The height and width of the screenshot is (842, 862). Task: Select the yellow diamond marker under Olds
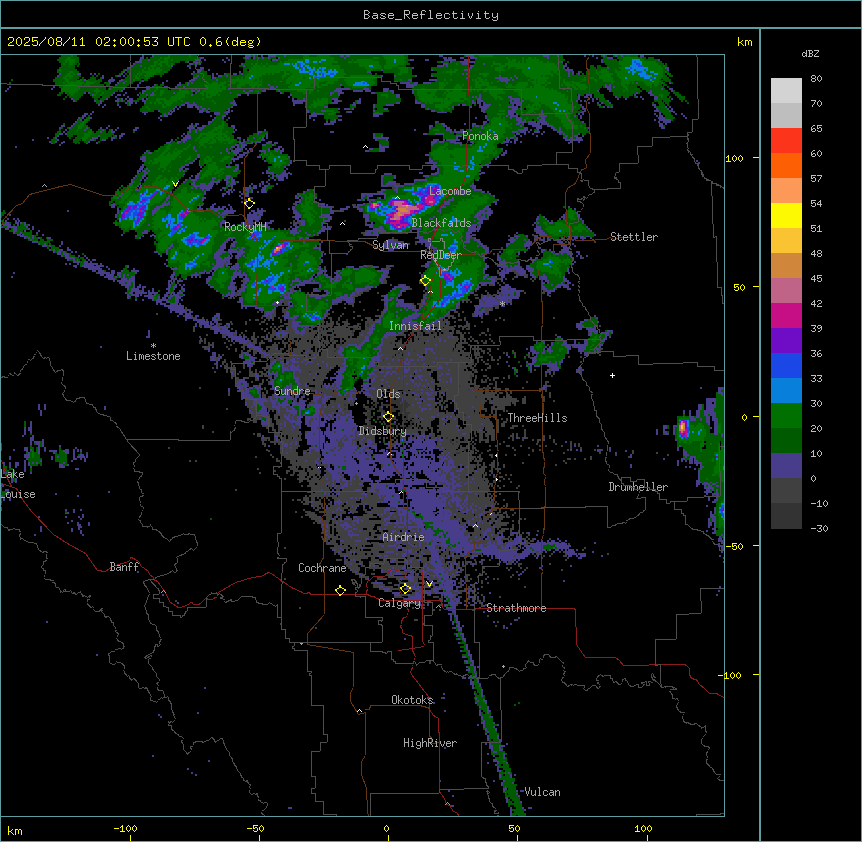click(x=389, y=417)
